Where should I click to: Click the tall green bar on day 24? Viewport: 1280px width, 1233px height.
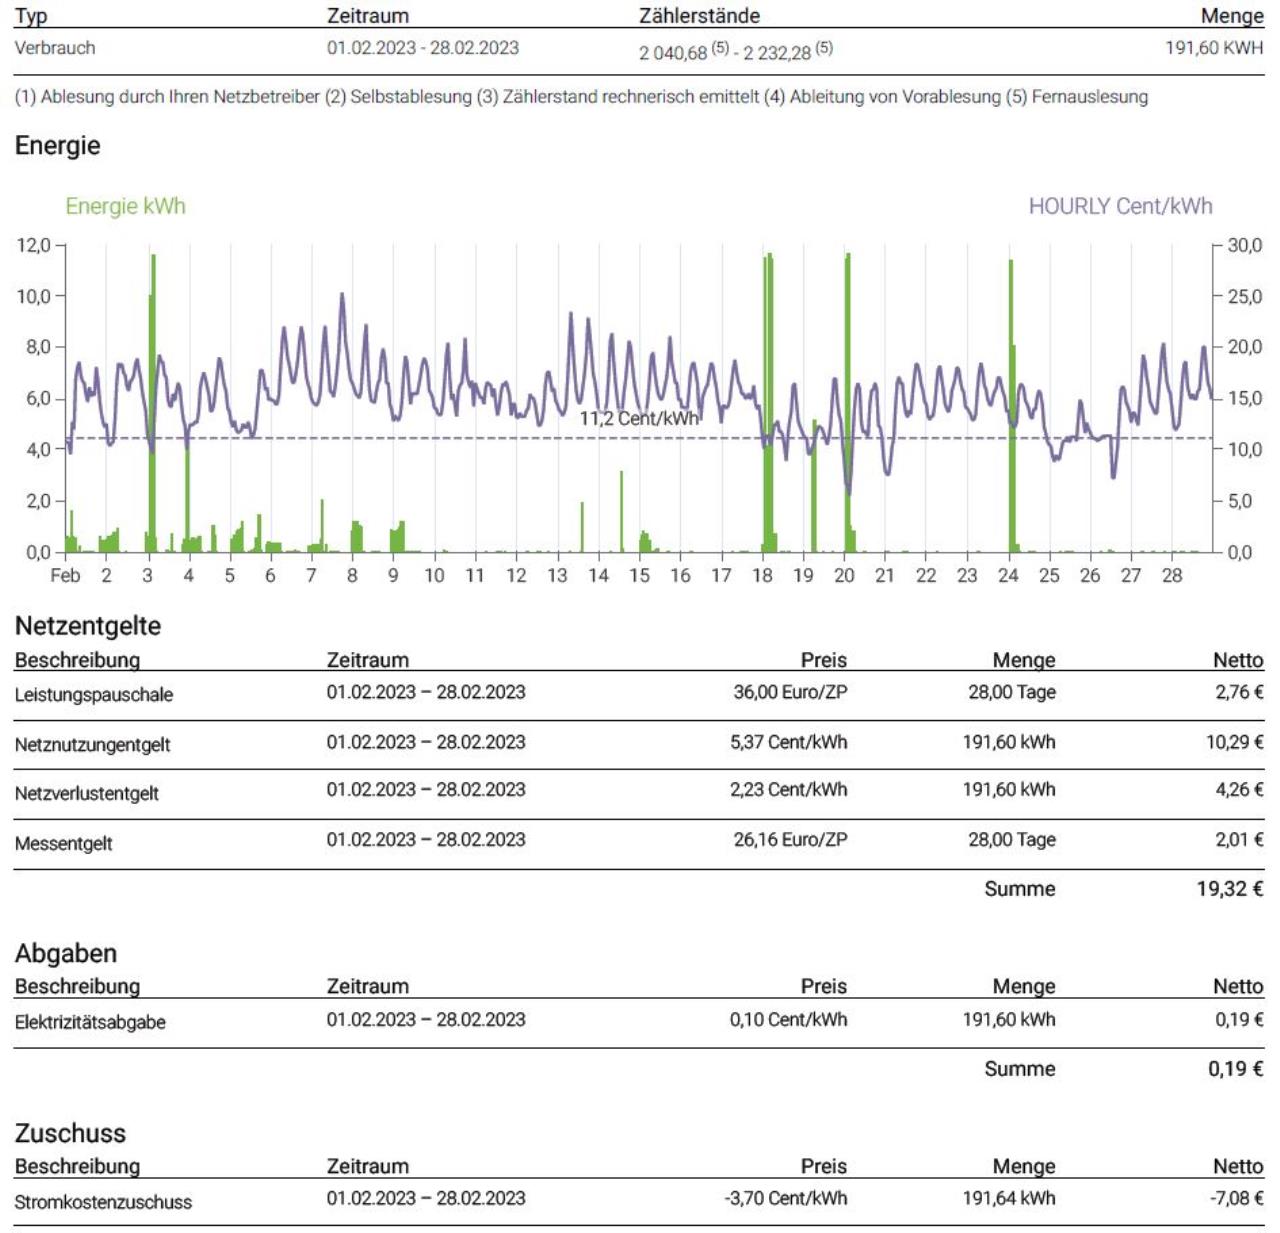[1012, 406]
